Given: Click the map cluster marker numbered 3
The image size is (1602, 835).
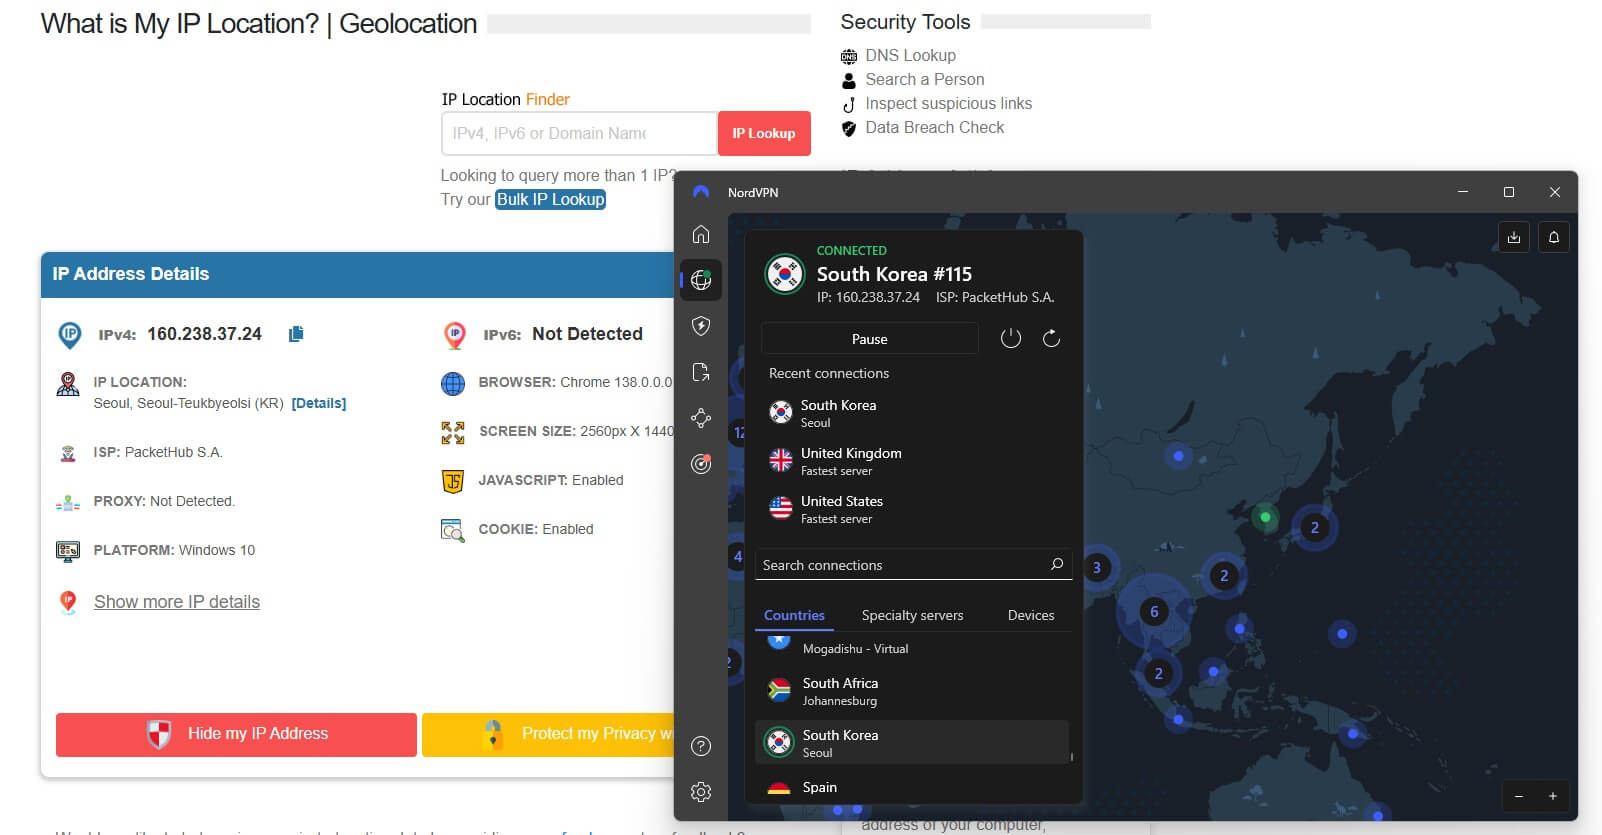Looking at the screenshot, I should 1097,568.
